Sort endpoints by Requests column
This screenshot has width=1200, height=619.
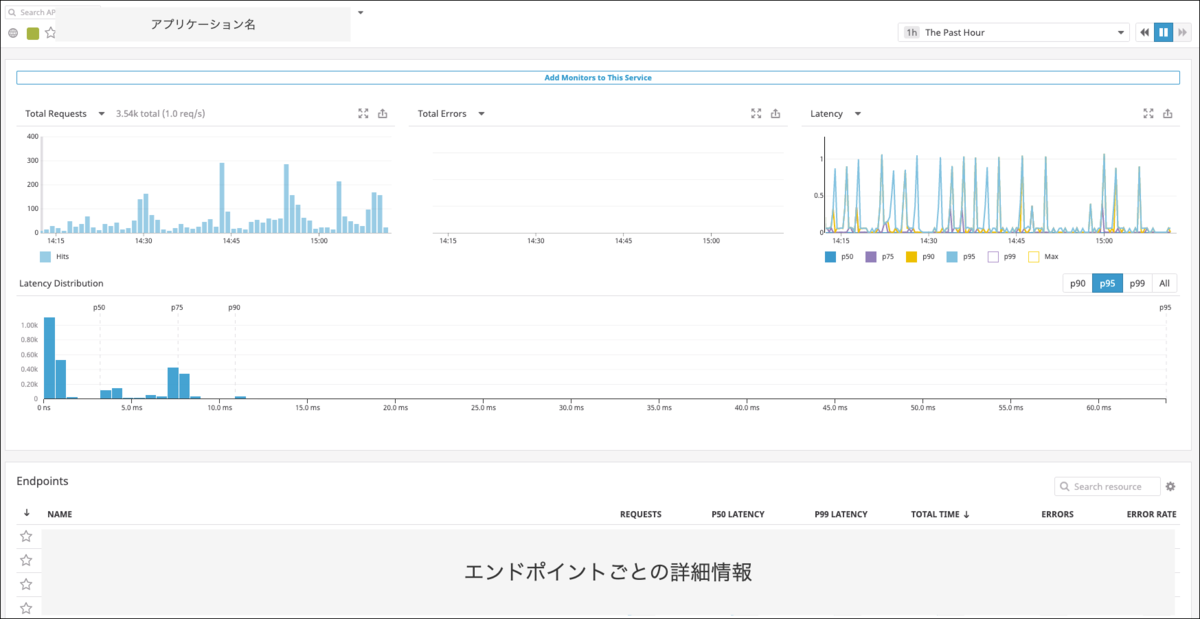point(641,514)
